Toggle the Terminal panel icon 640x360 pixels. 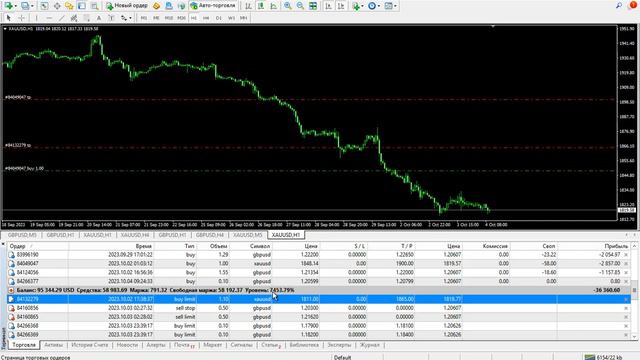82,6
